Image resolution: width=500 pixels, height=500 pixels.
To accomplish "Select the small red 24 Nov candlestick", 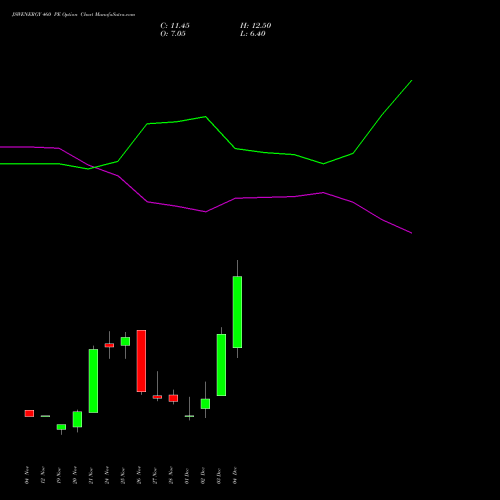I will point(109,345).
